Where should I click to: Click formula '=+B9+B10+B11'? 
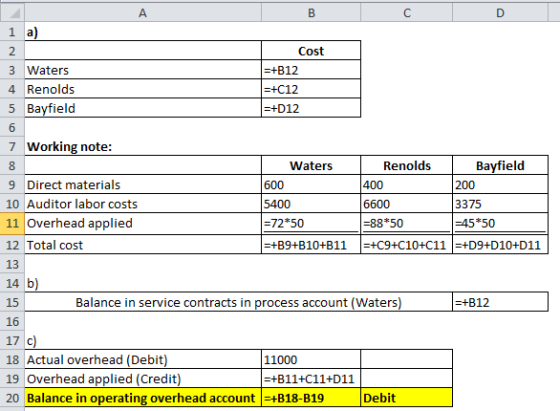coord(311,245)
